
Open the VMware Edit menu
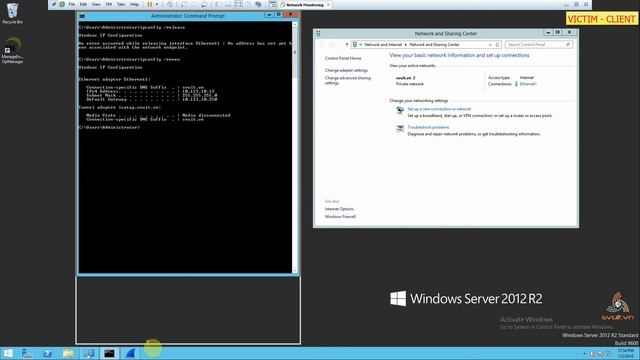[83, 4]
